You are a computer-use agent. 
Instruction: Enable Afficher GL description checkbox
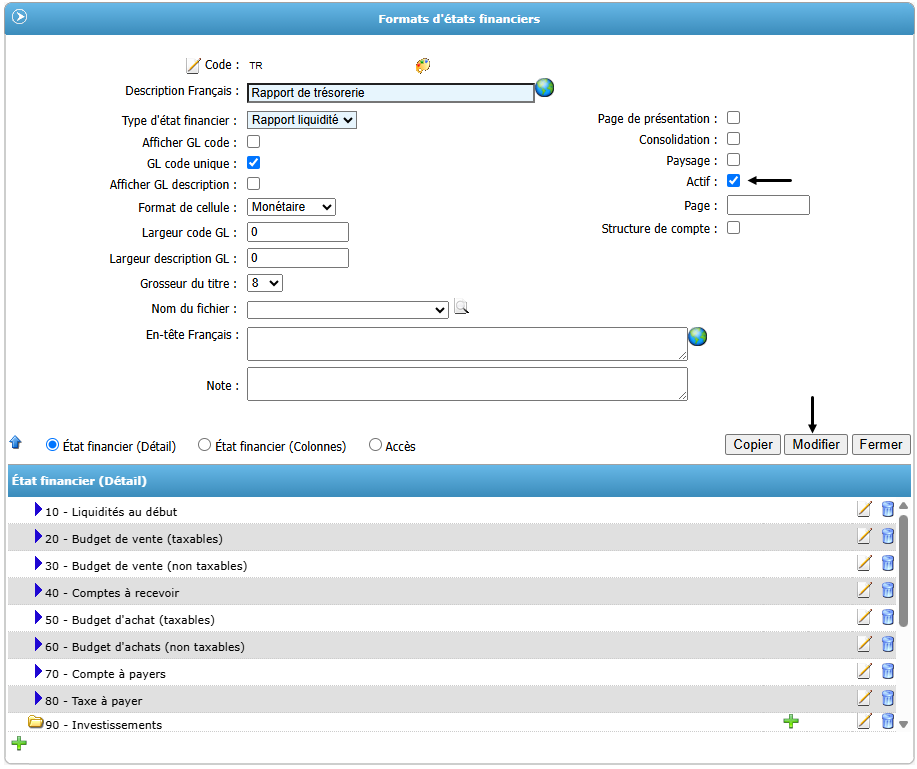click(x=253, y=184)
